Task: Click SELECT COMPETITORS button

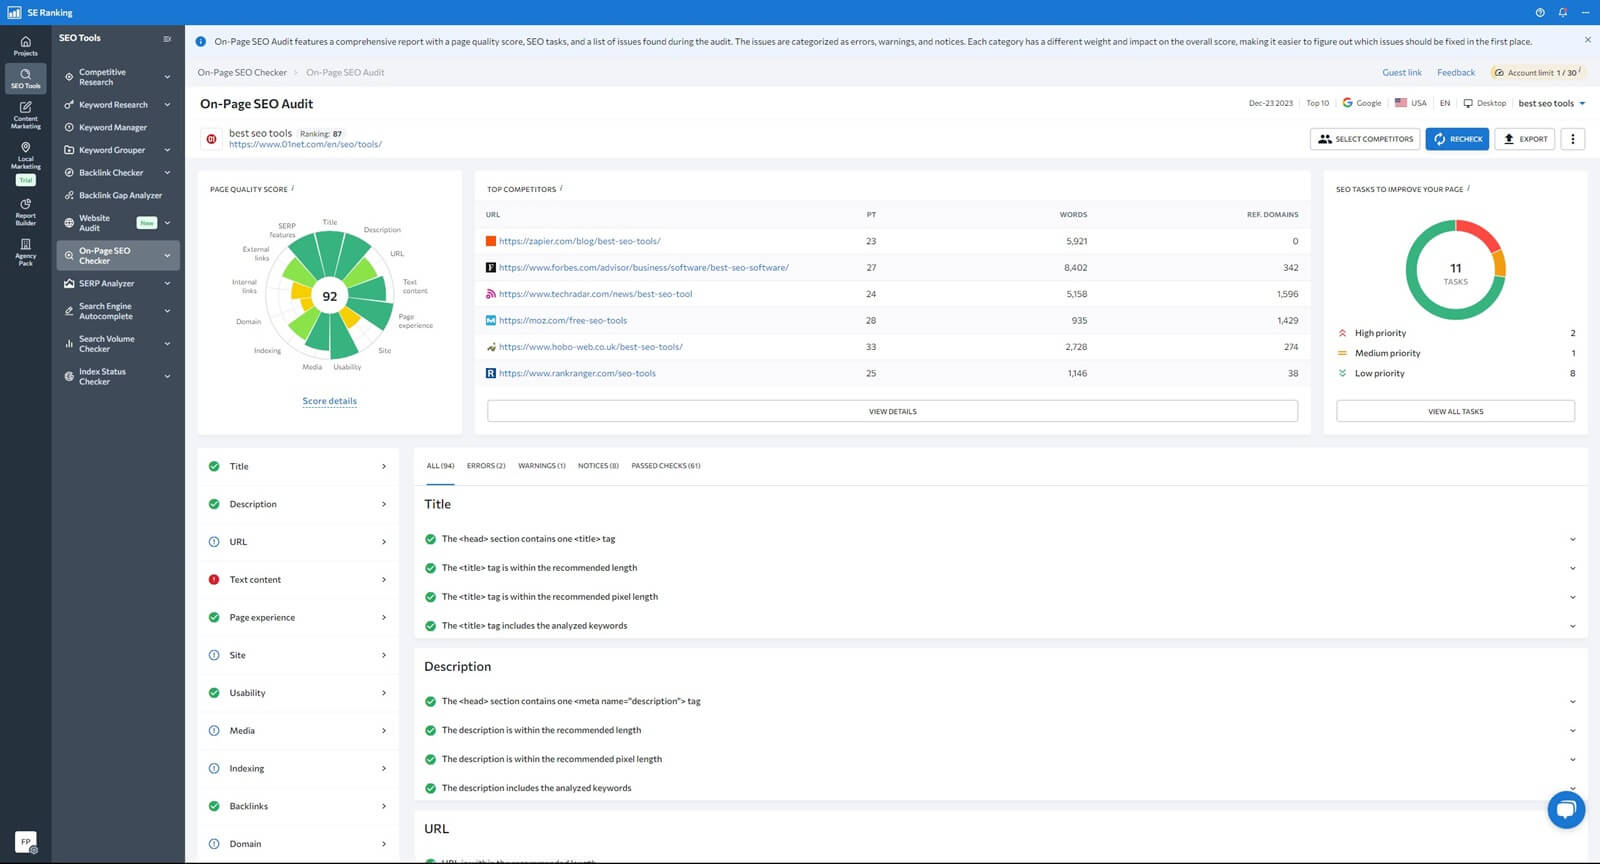Action: click(1366, 139)
